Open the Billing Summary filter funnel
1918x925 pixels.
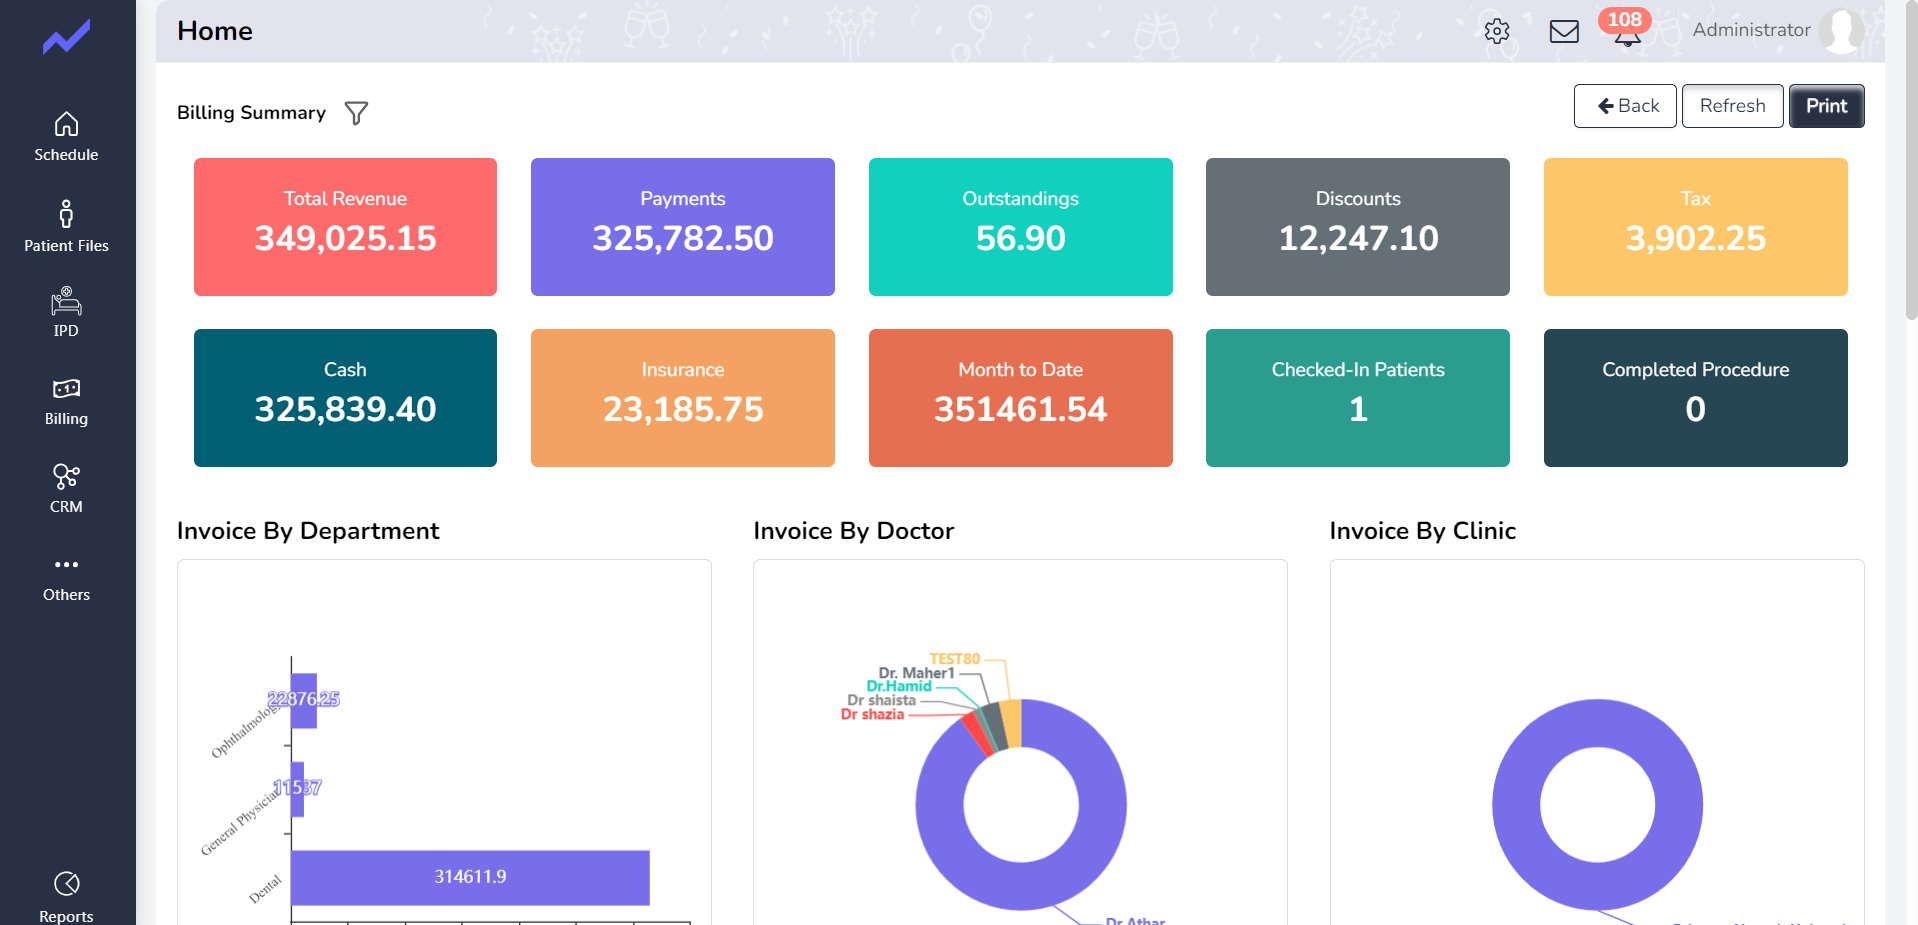click(356, 113)
